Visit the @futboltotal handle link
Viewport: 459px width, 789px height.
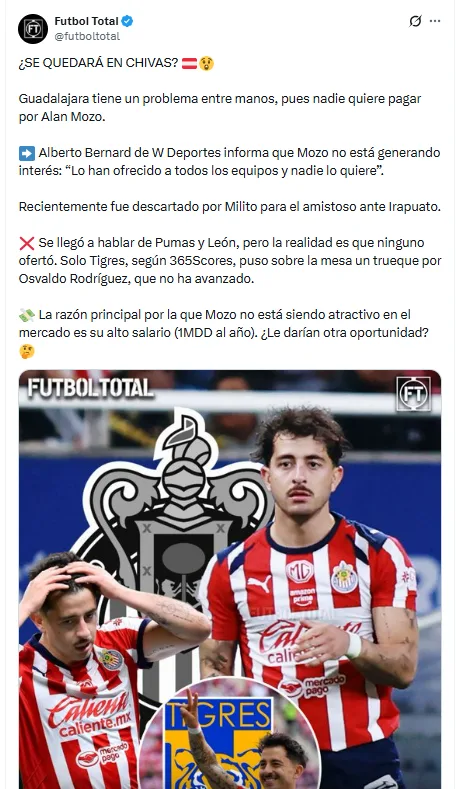pos(87,36)
